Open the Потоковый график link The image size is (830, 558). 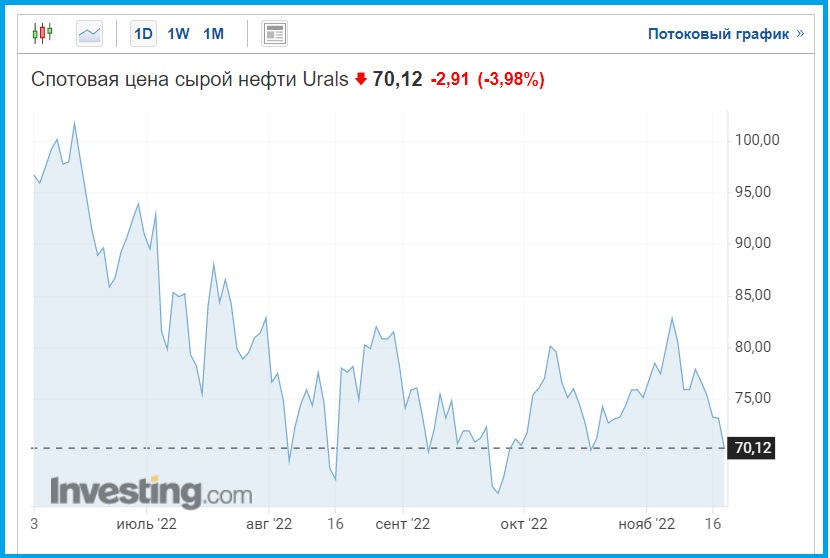click(718, 34)
